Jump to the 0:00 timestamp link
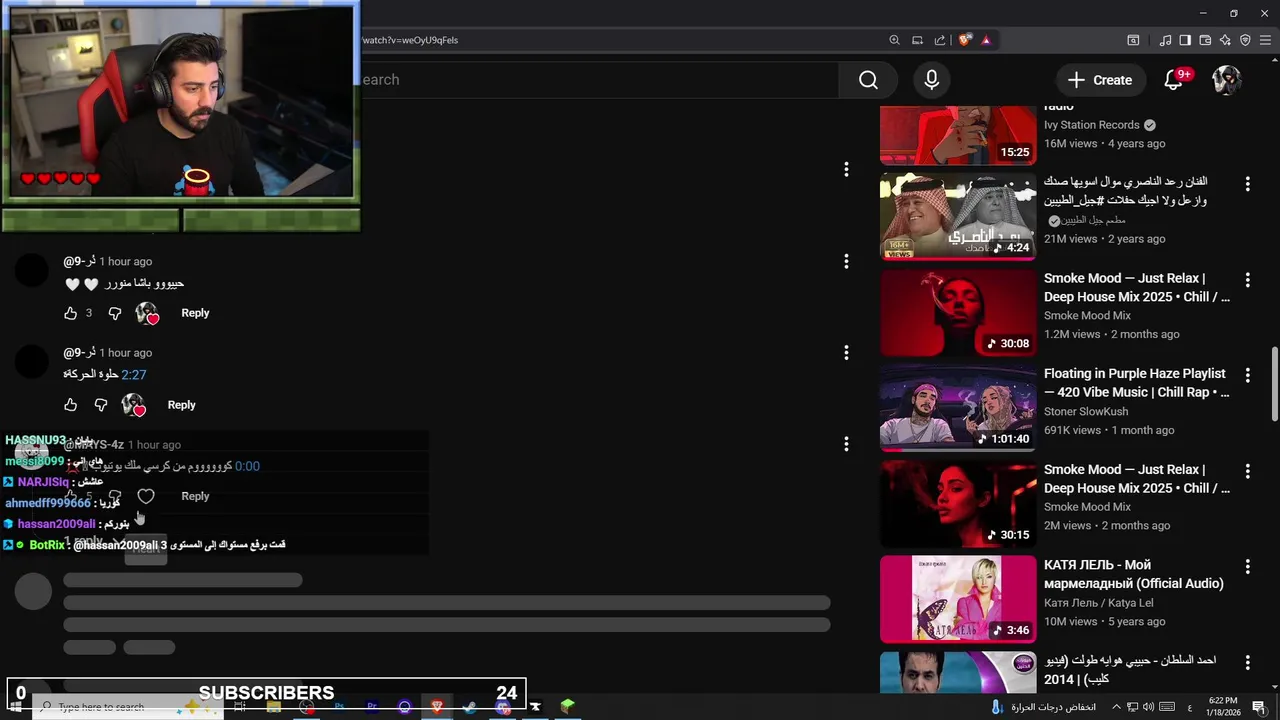This screenshot has height=720, width=1280. coord(247,466)
